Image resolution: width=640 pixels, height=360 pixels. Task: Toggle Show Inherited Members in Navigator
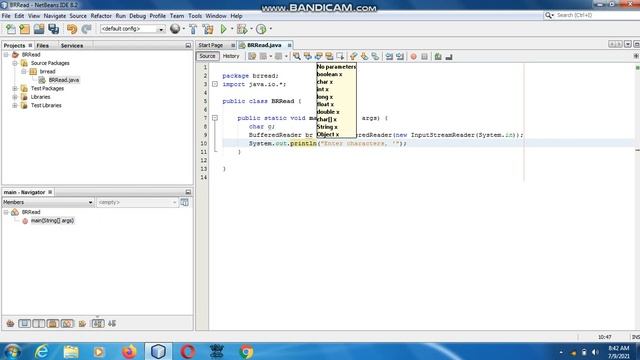tap(10, 324)
